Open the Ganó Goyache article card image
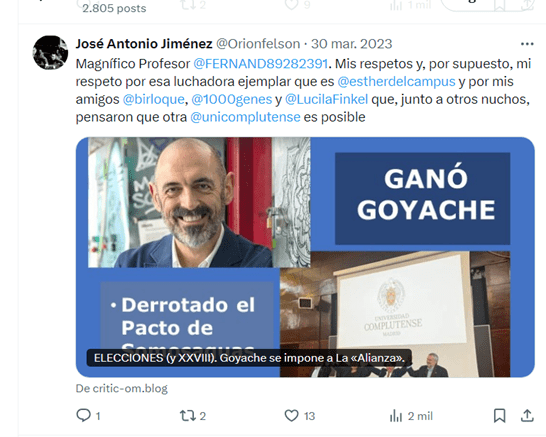546x437 pixels. pos(305,257)
